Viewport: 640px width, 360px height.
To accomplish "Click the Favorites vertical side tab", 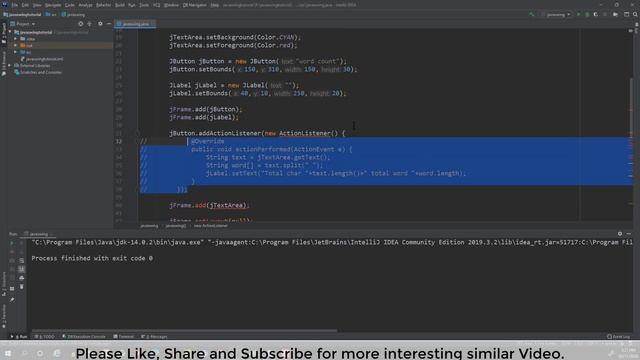I will click(x=4, y=316).
